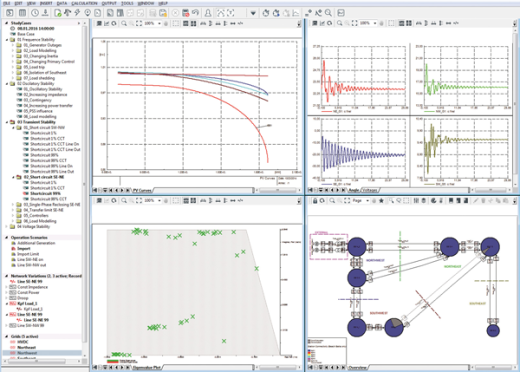Screen dimensions: 520x372
Task: Click lock icon in Overview diagram toolbar
Action: (x=314, y=201)
